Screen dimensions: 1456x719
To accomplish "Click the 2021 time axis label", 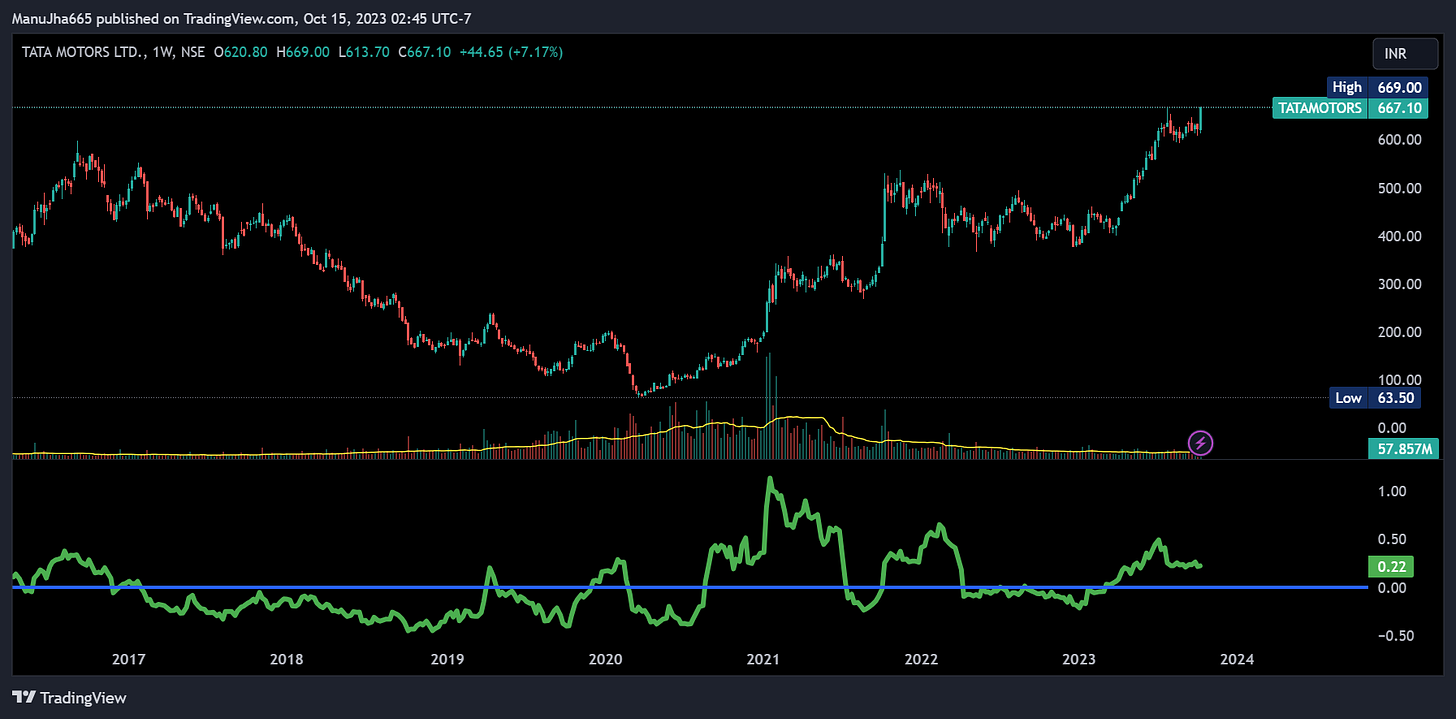I will click(763, 659).
